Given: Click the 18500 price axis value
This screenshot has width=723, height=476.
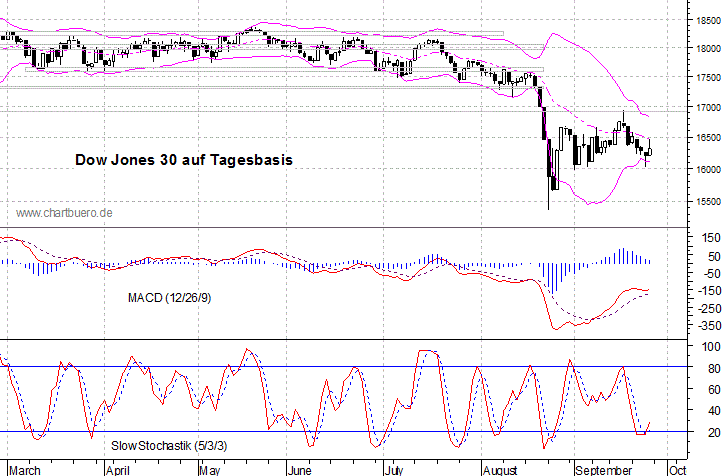Looking at the screenshot, I should (708, 21).
